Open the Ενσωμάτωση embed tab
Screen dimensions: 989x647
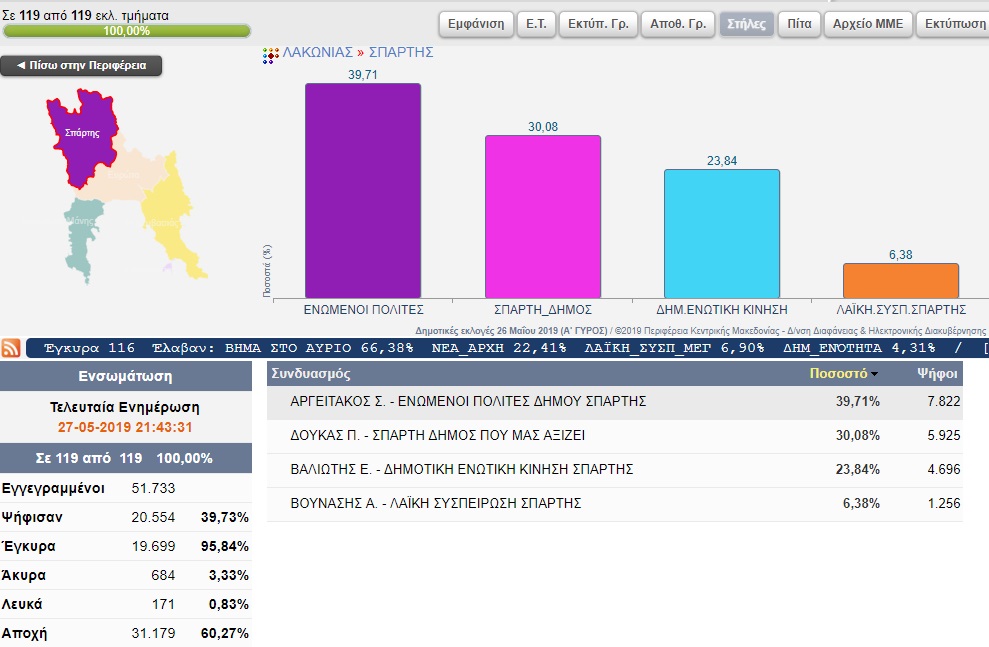coord(125,377)
